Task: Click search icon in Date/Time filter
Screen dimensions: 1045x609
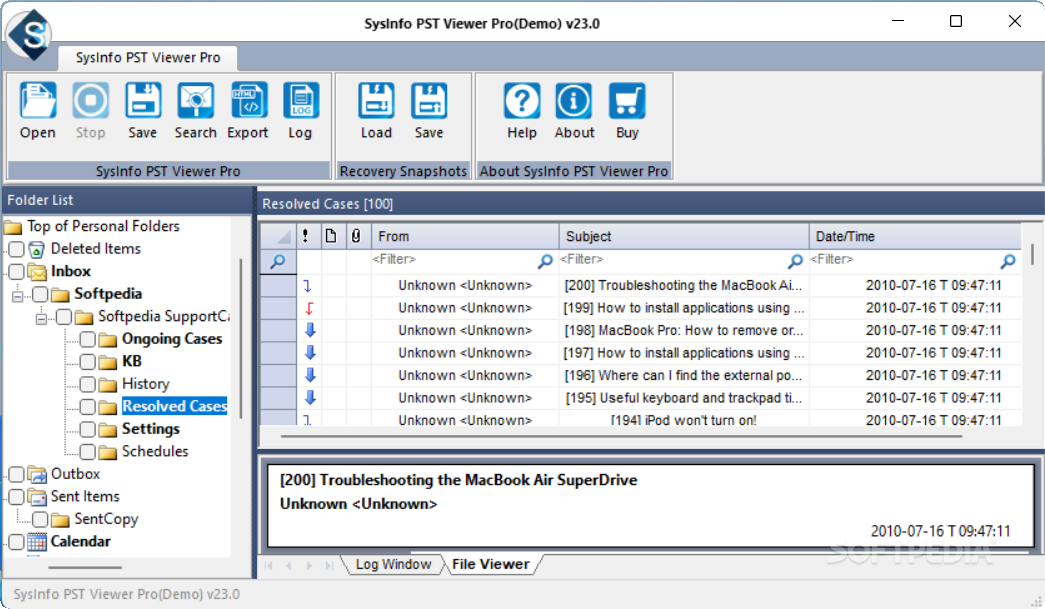Action: pos(1008,261)
